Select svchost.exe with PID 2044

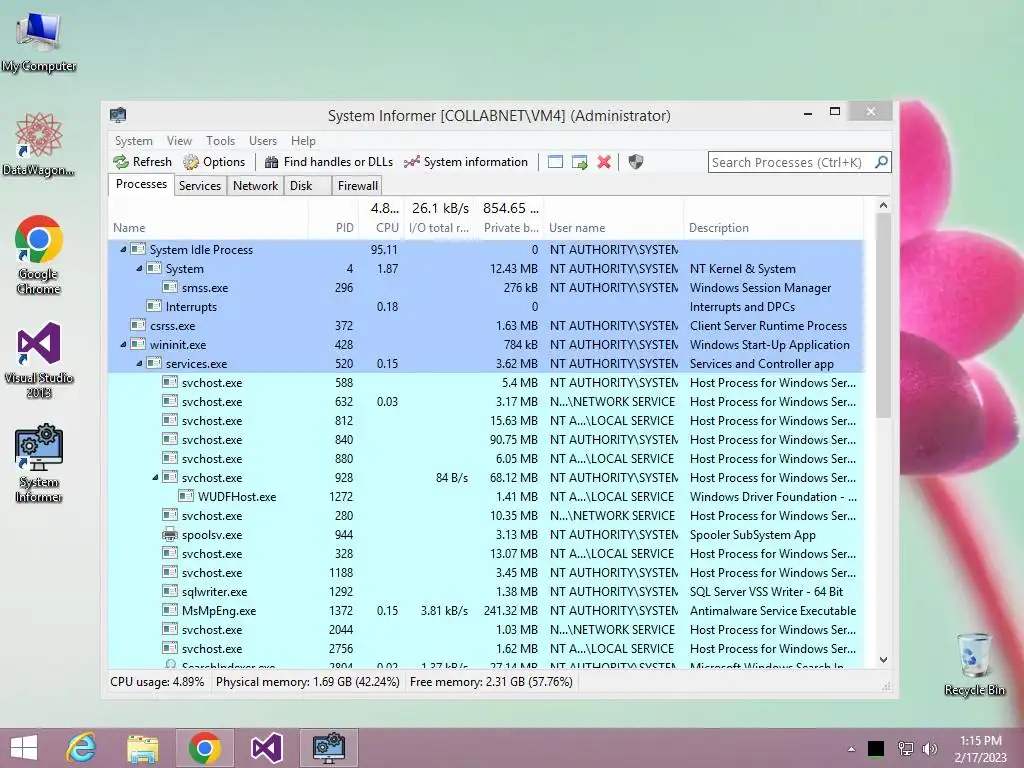[486, 630]
